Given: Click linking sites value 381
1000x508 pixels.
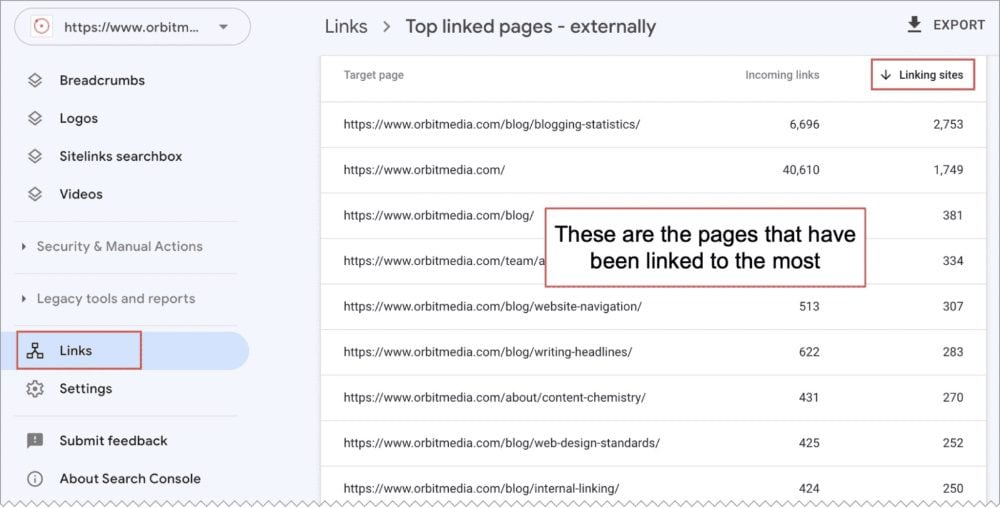Looking at the screenshot, I should (x=953, y=215).
